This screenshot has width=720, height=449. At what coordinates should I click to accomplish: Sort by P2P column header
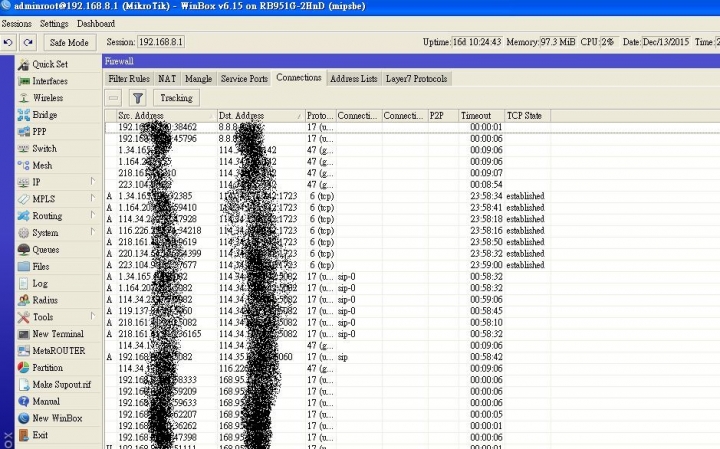pyautogui.click(x=443, y=116)
